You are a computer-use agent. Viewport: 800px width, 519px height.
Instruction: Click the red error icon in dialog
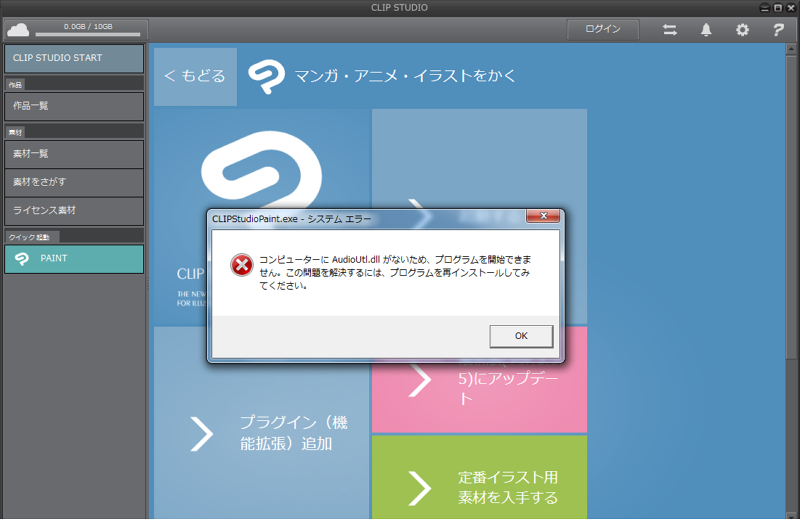point(241,265)
